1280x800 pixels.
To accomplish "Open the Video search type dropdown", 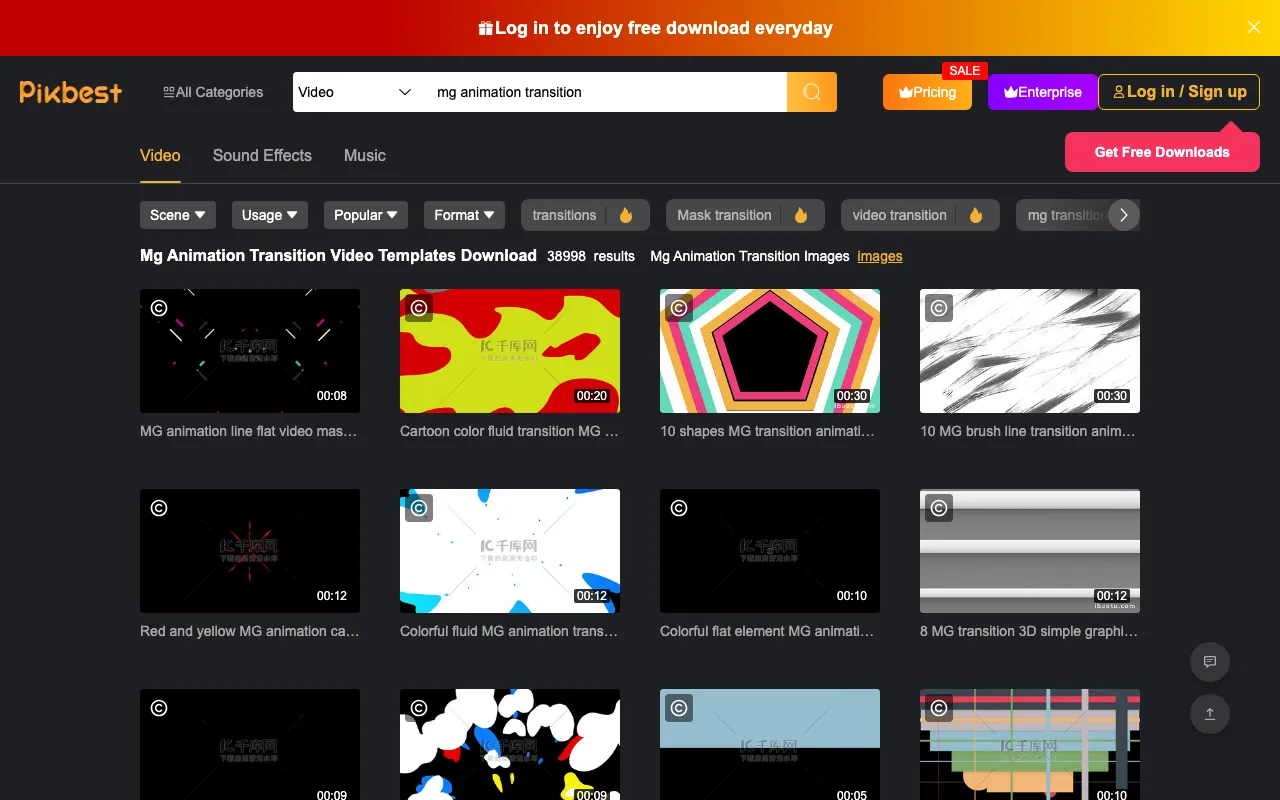I will tap(355, 92).
